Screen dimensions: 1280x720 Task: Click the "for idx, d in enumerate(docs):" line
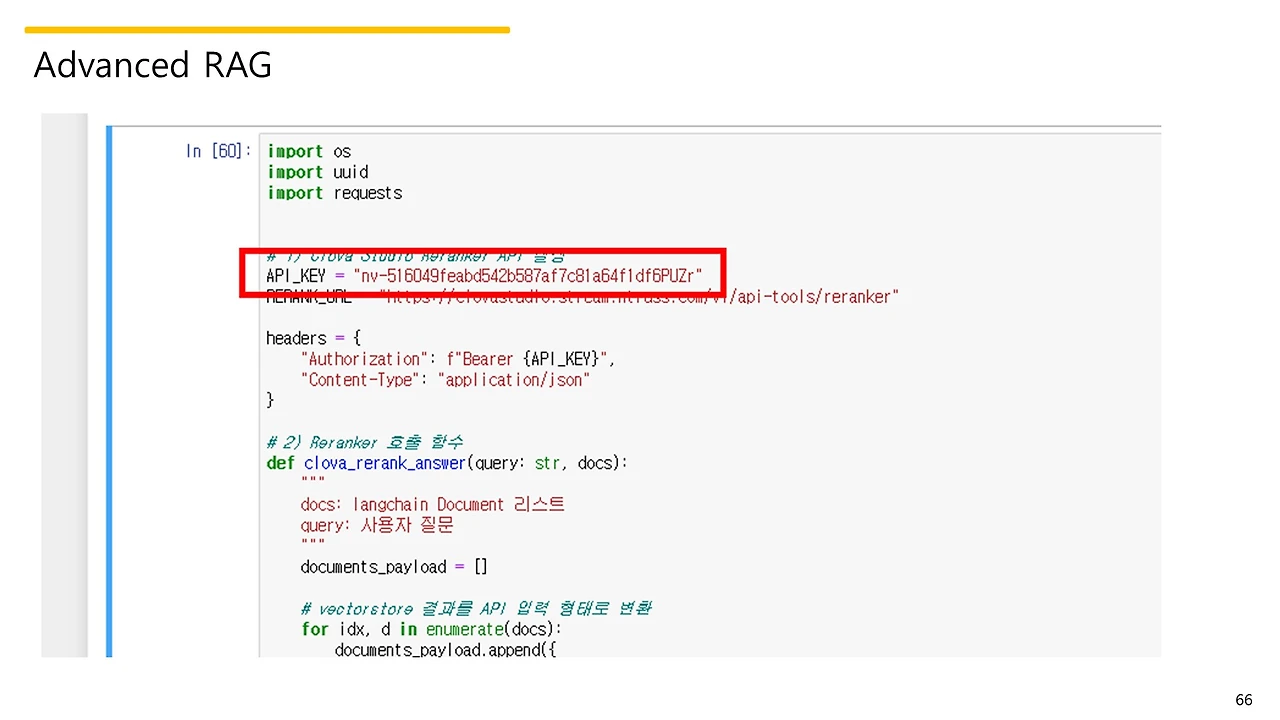click(x=432, y=629)
